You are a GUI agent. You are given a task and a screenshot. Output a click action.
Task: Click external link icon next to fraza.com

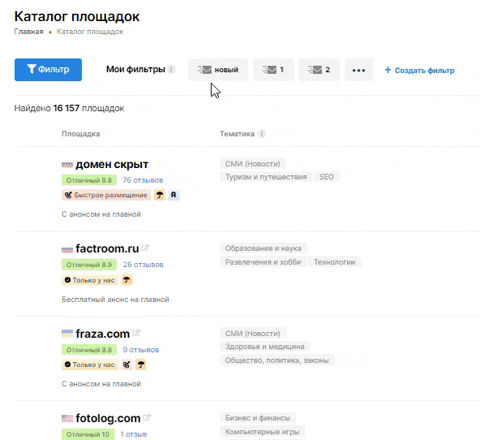tap(136, 333)
